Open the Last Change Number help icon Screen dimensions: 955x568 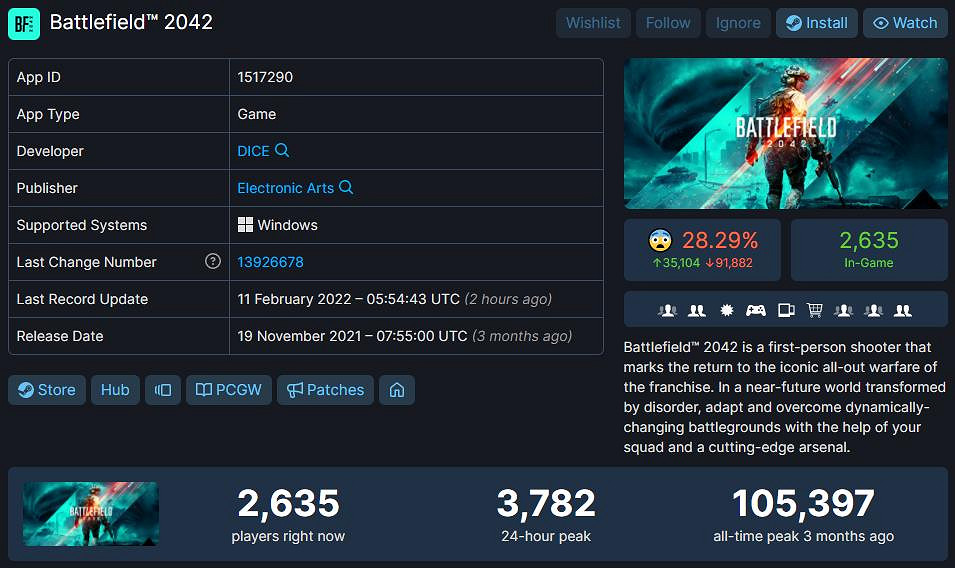click(x=212, y=262)
